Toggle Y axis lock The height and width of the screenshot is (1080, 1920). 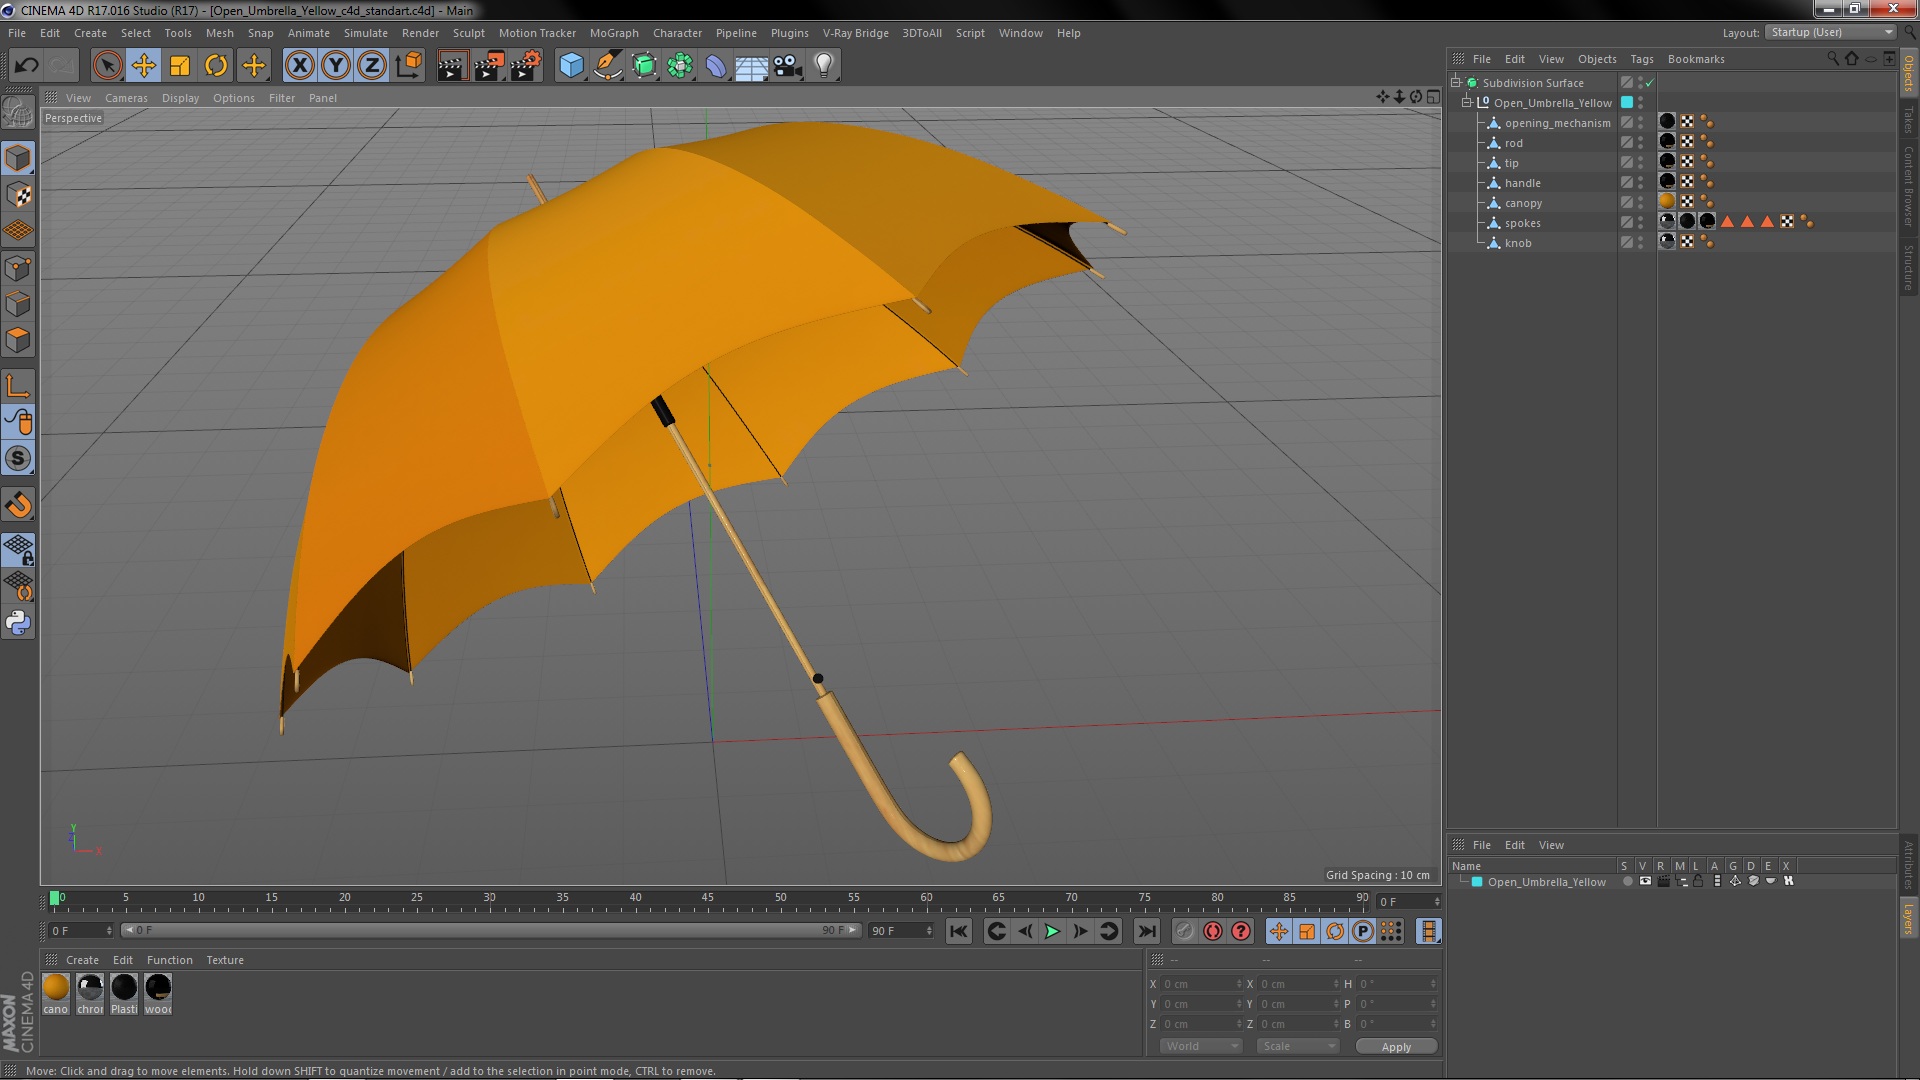tap(336, 66)
